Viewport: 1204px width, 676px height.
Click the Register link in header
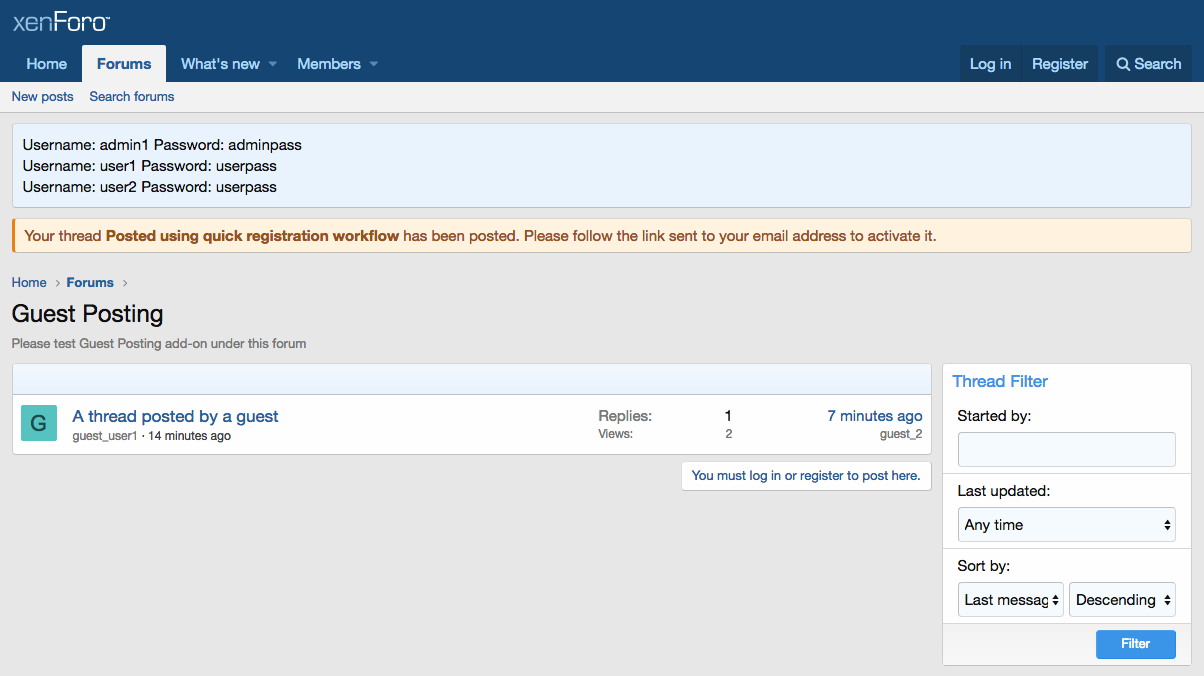[1060, 64]
